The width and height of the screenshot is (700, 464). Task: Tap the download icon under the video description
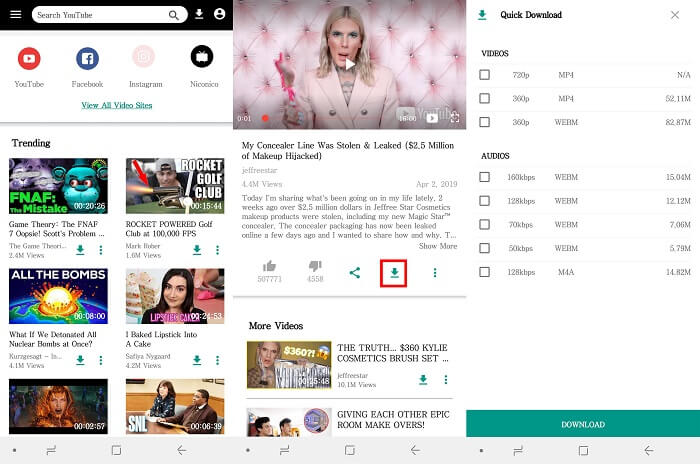(394, 273)
